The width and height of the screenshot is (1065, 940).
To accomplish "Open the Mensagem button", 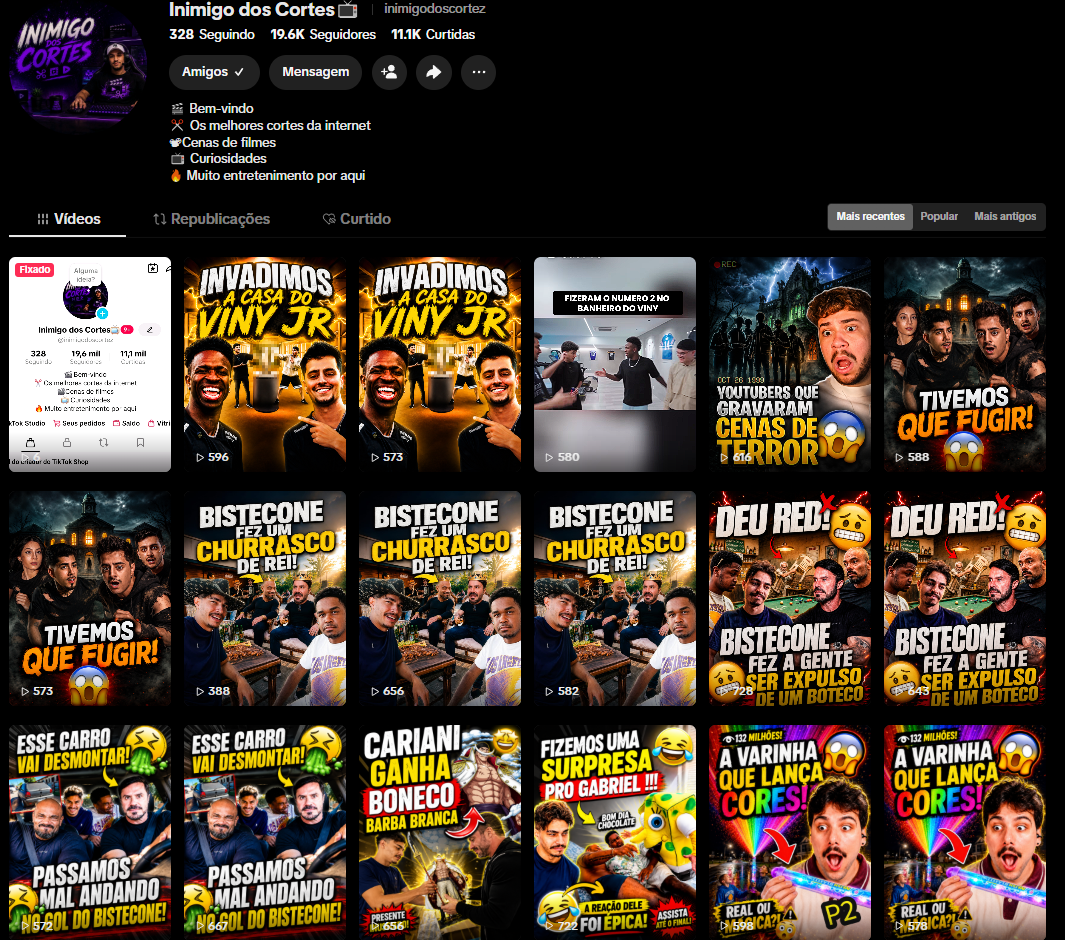I will point(316,72).
